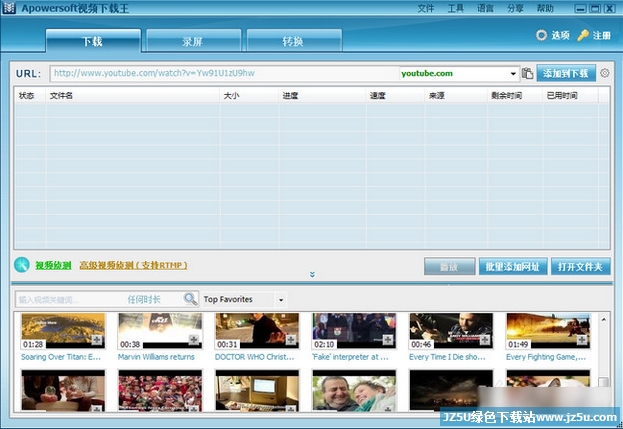Open 工具 menu
Viewport: 623px width, 429px height.
(456, 8)
